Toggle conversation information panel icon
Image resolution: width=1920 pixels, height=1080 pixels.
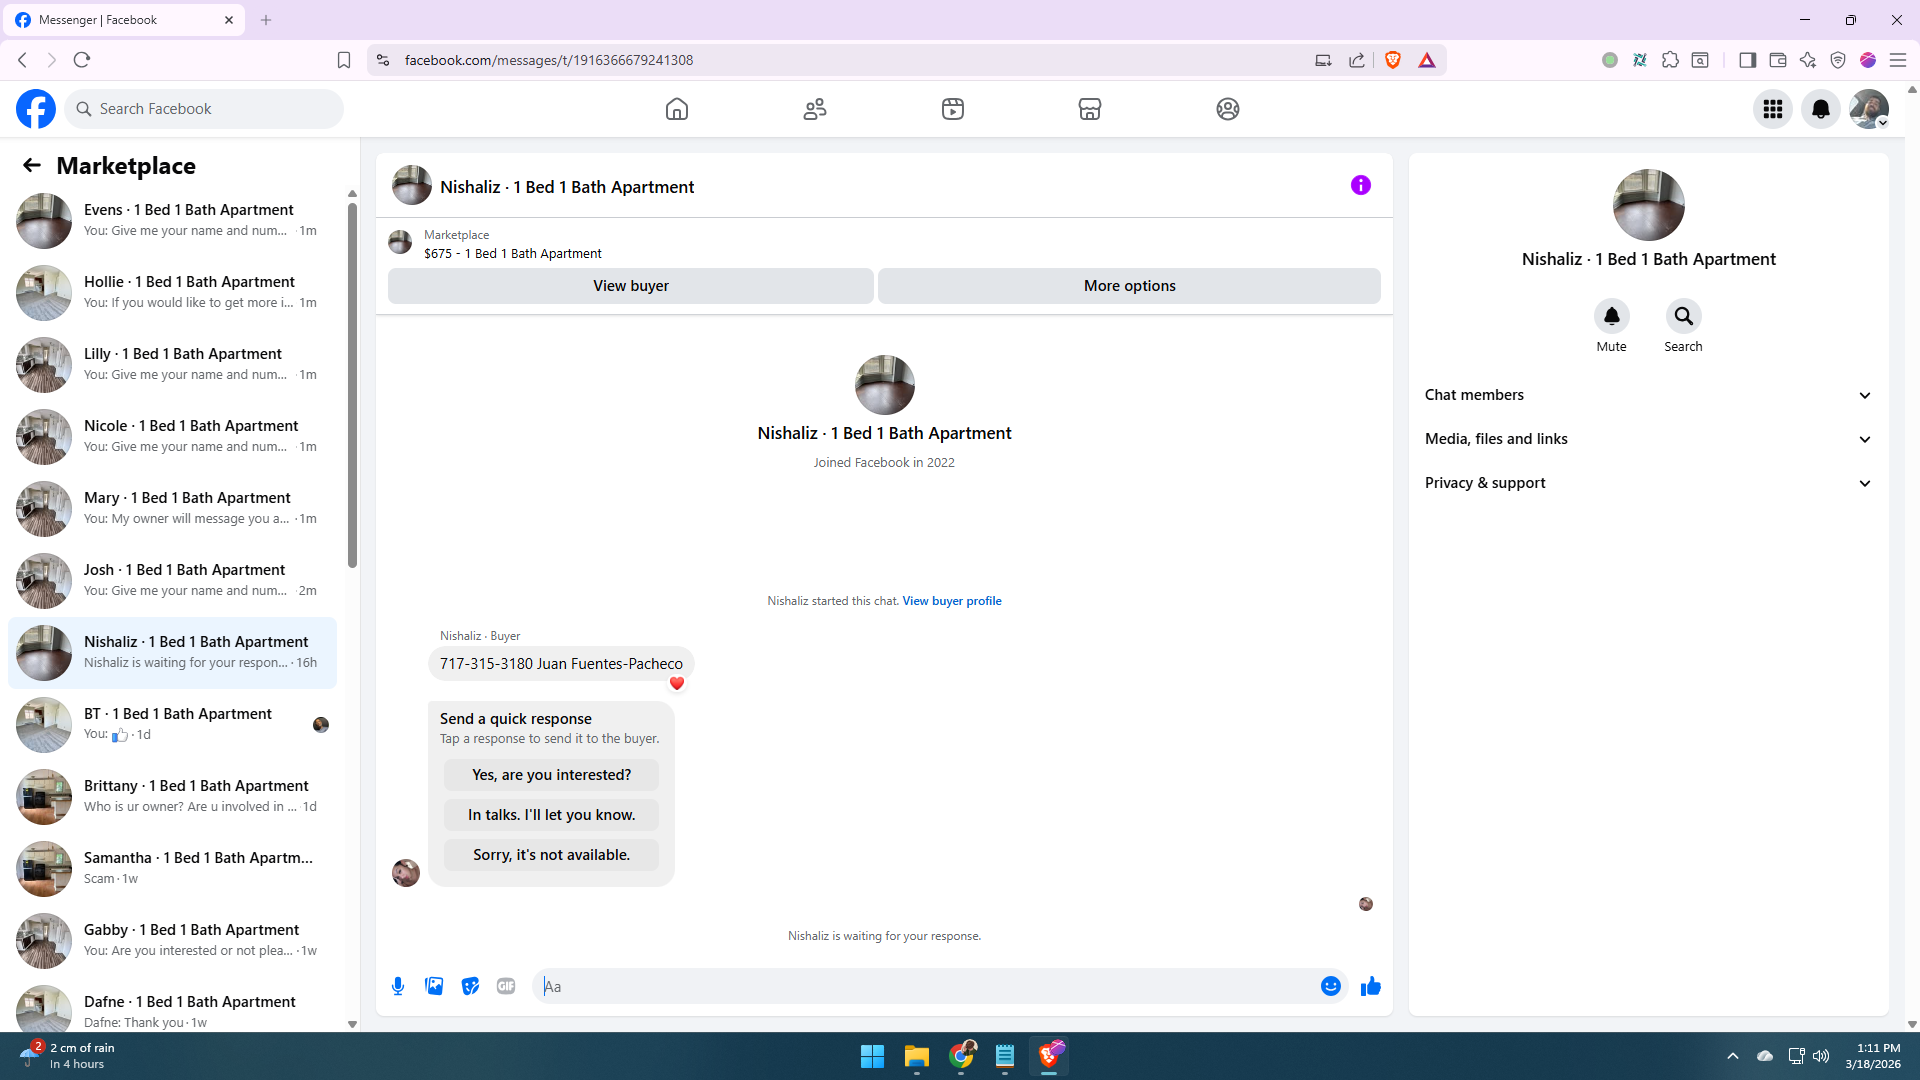1360,185
